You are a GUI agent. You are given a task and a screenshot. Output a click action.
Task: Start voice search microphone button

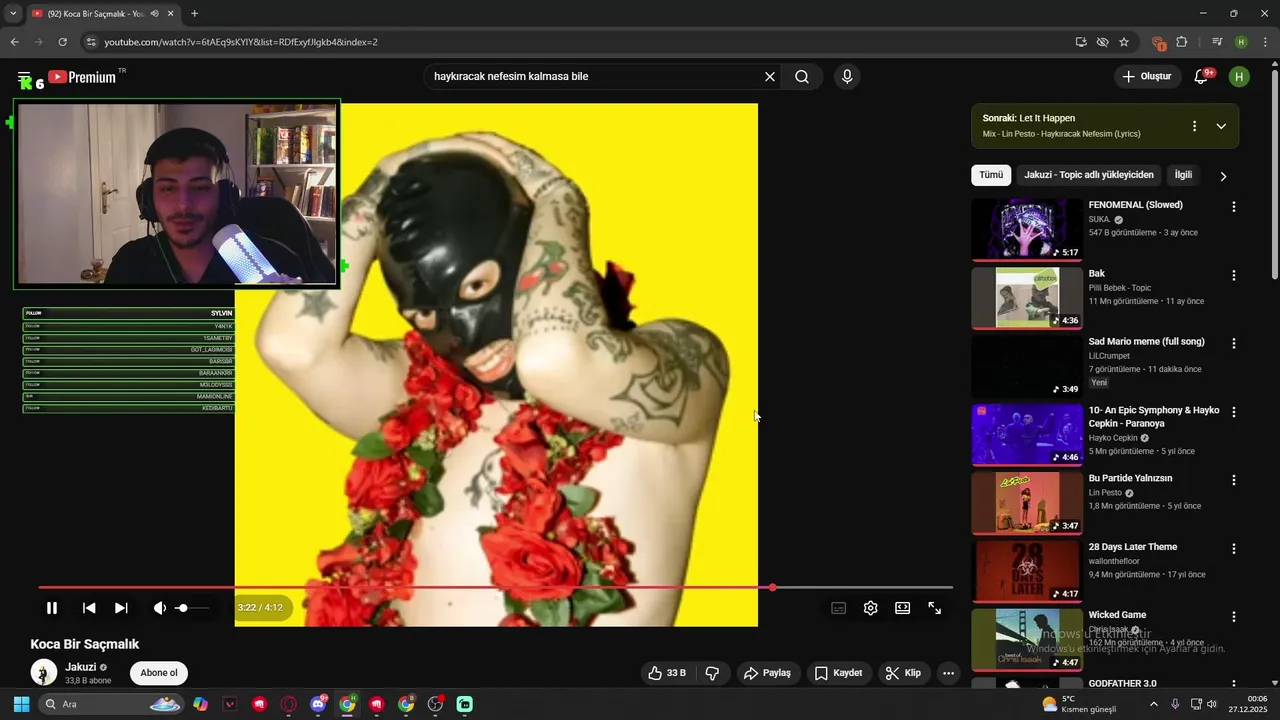pos(847,77)
